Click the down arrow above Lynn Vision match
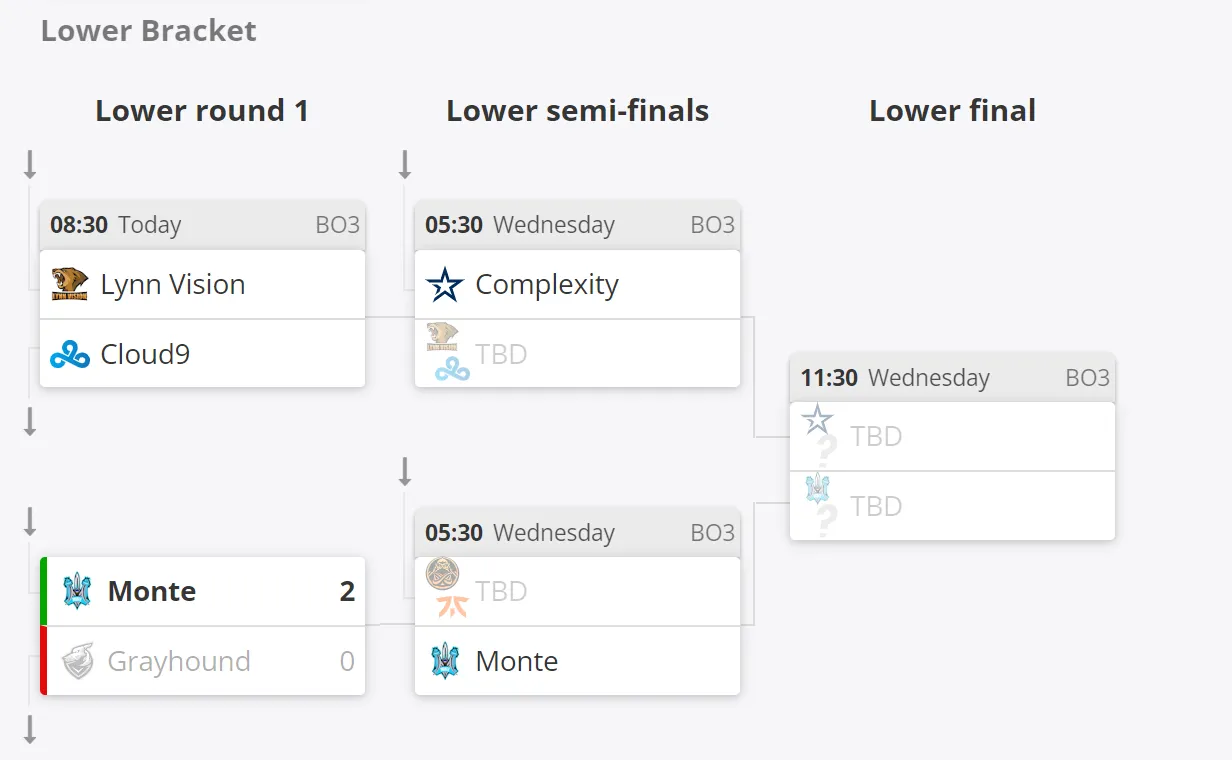The width and height of the screenshot is (1232, 760). [30, 164]
